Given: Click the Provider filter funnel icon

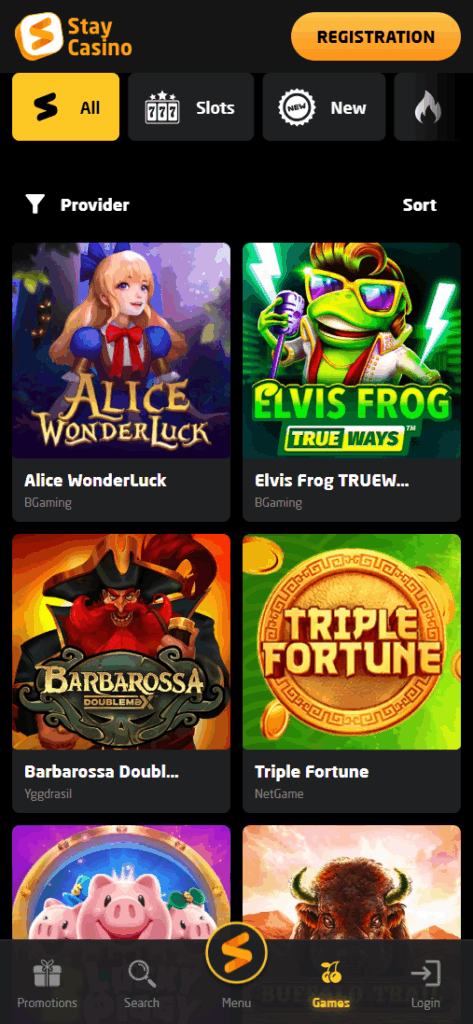Looking at the screenshot, I should click(x=35, y=205).
